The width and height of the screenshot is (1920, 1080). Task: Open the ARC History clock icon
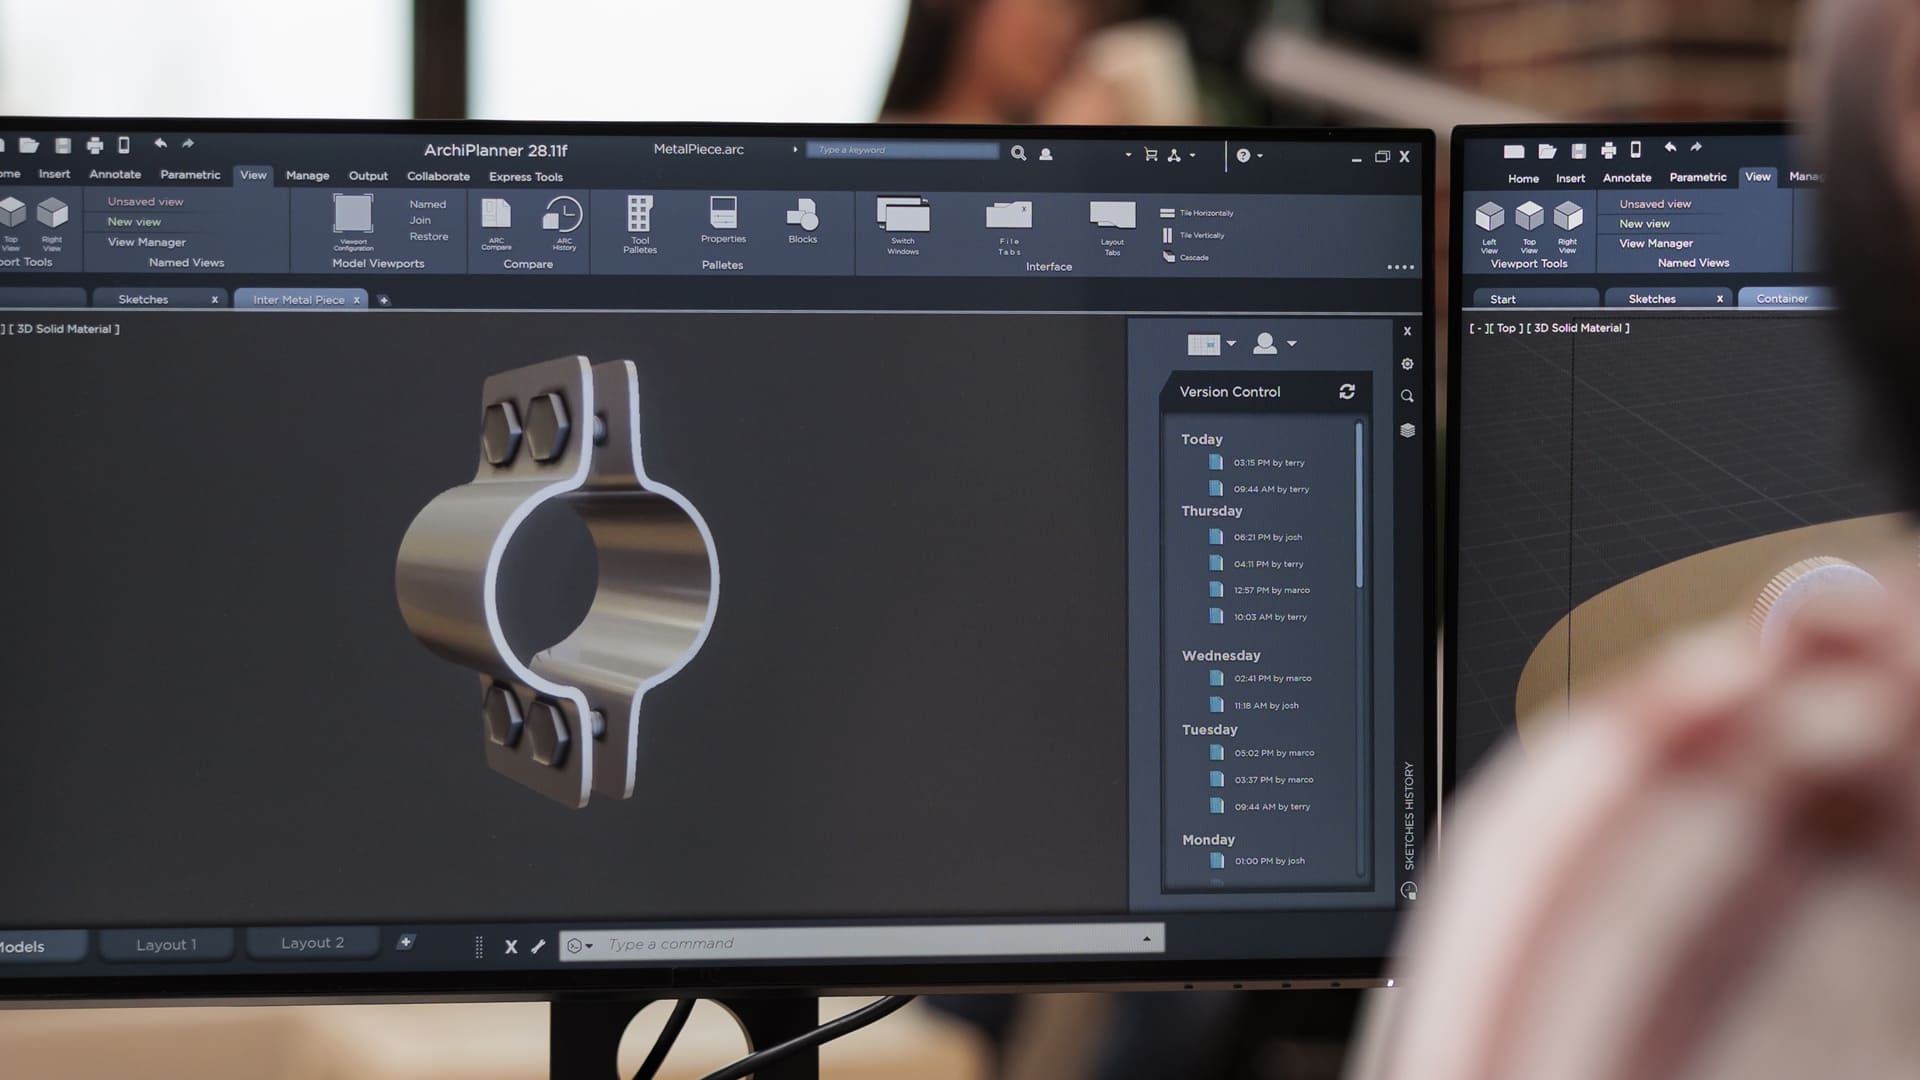coord(563,216)
